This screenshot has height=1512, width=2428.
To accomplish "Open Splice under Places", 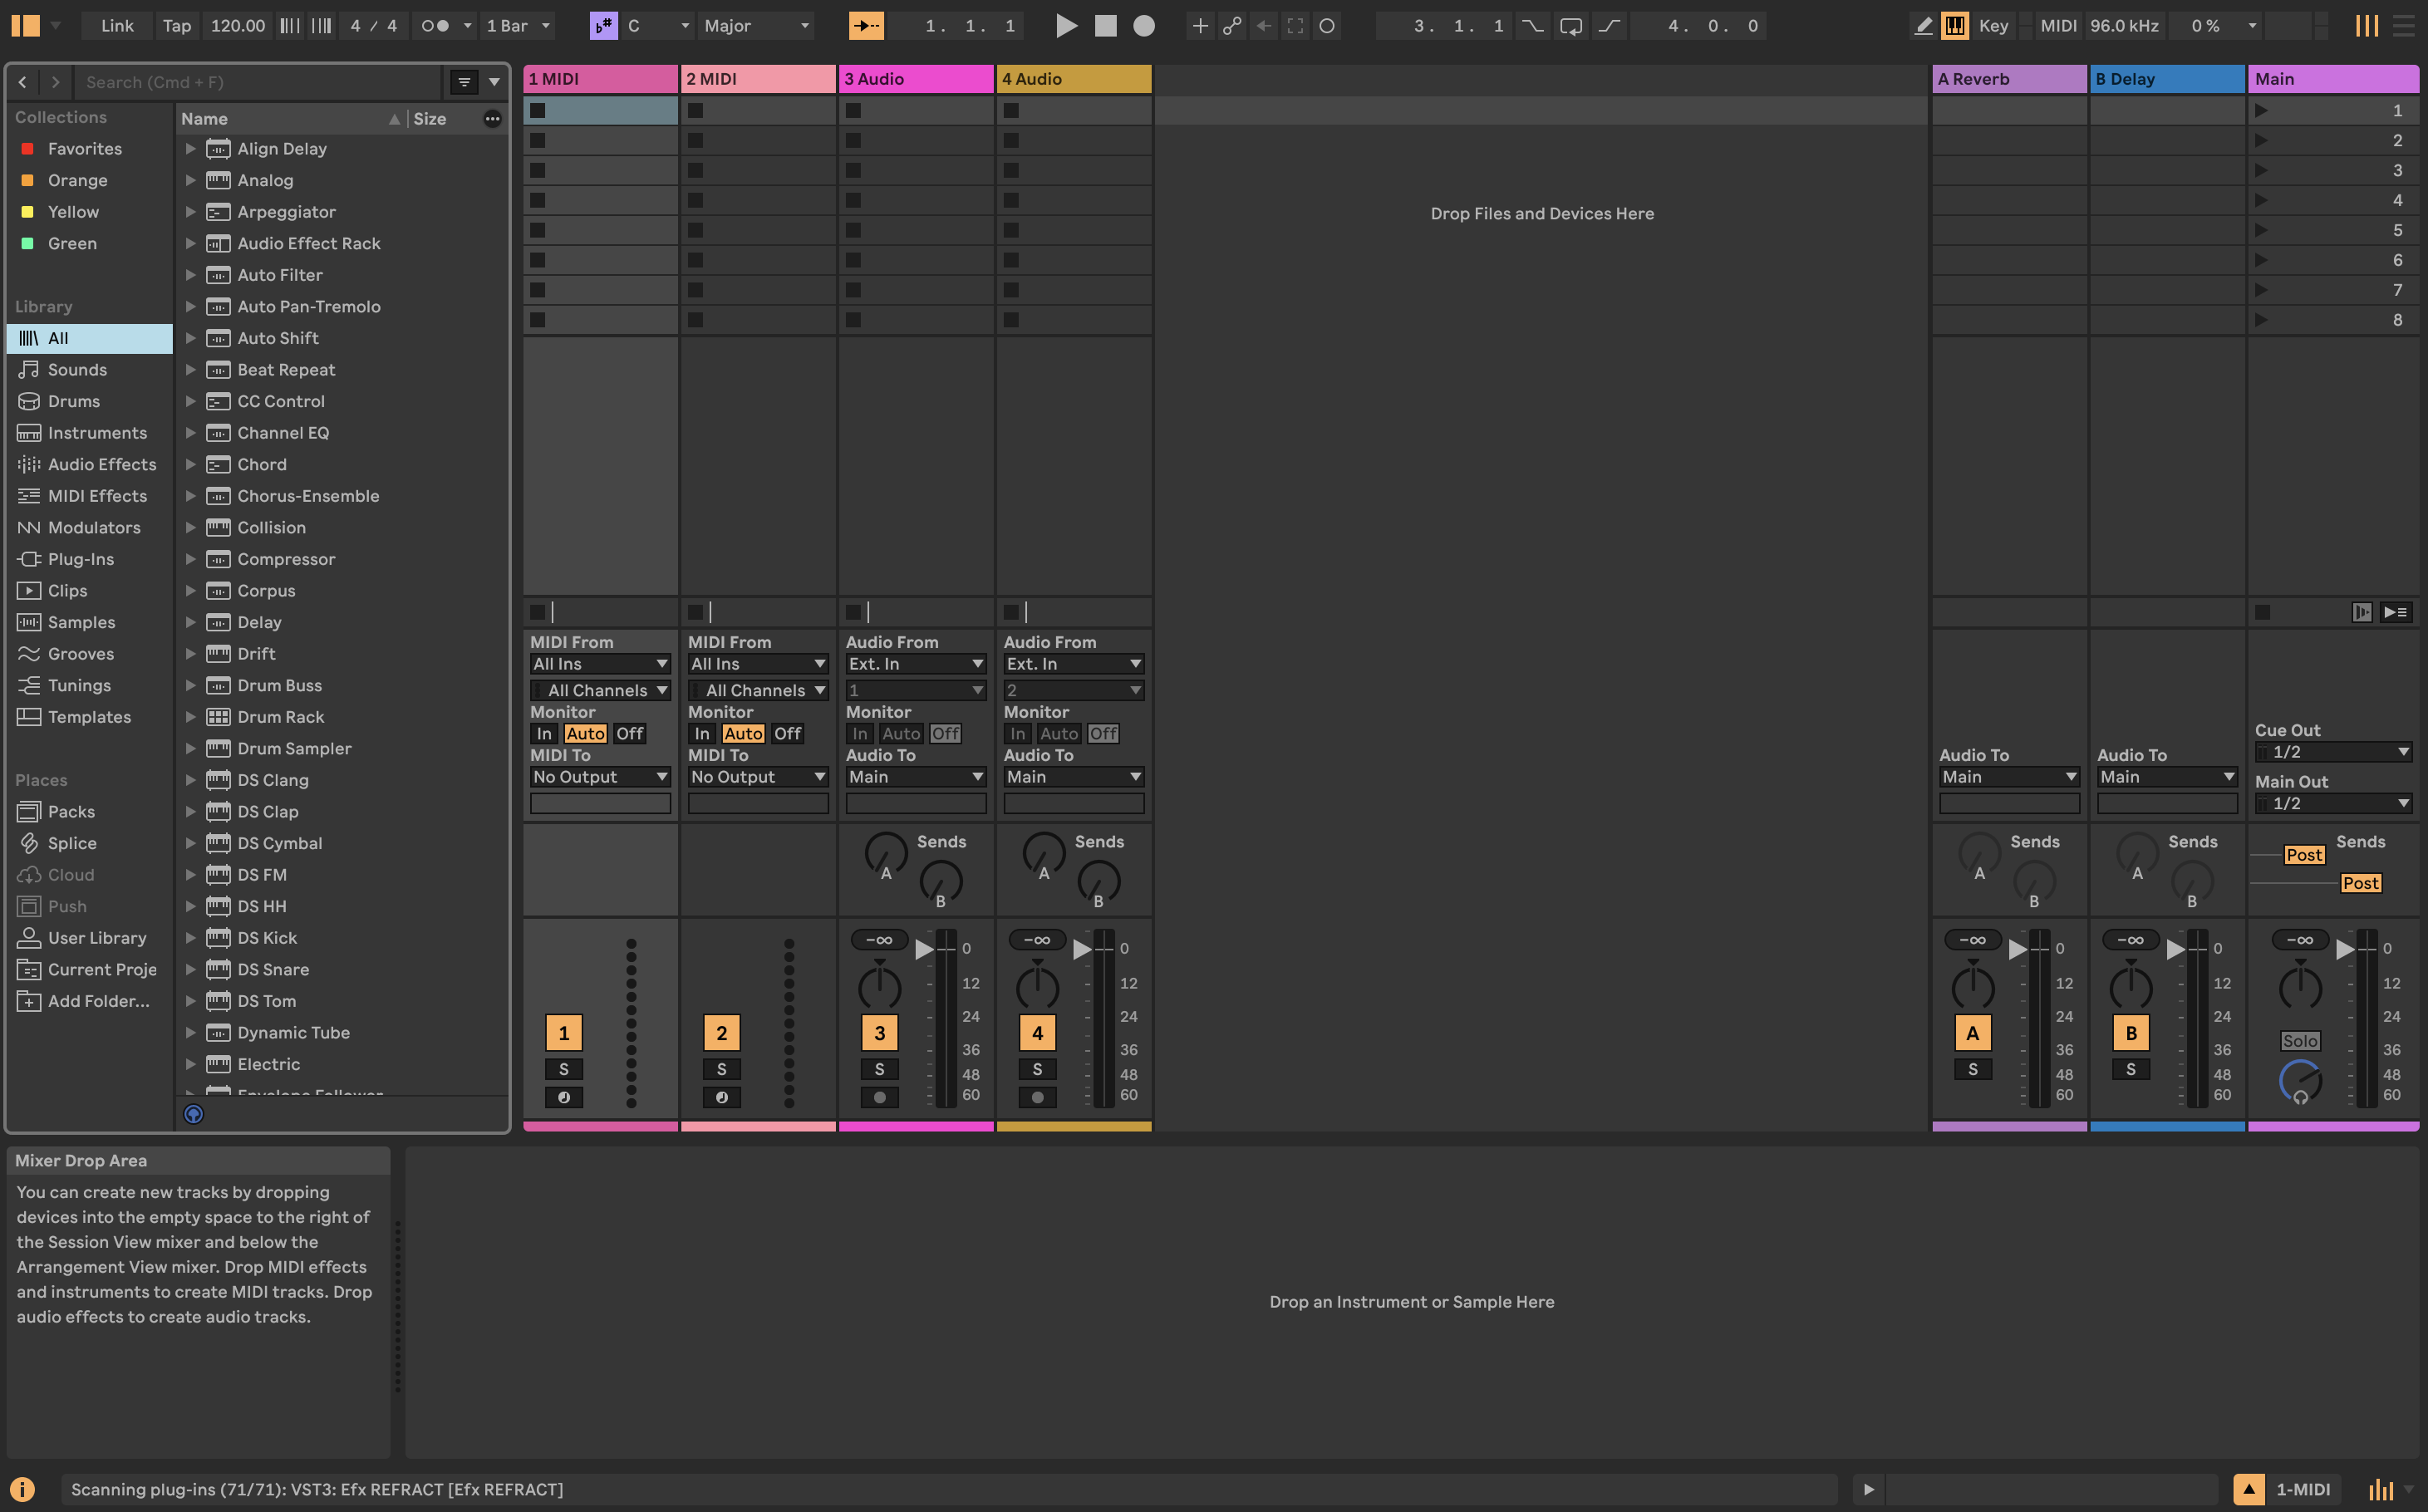I will tap(73, 843).
